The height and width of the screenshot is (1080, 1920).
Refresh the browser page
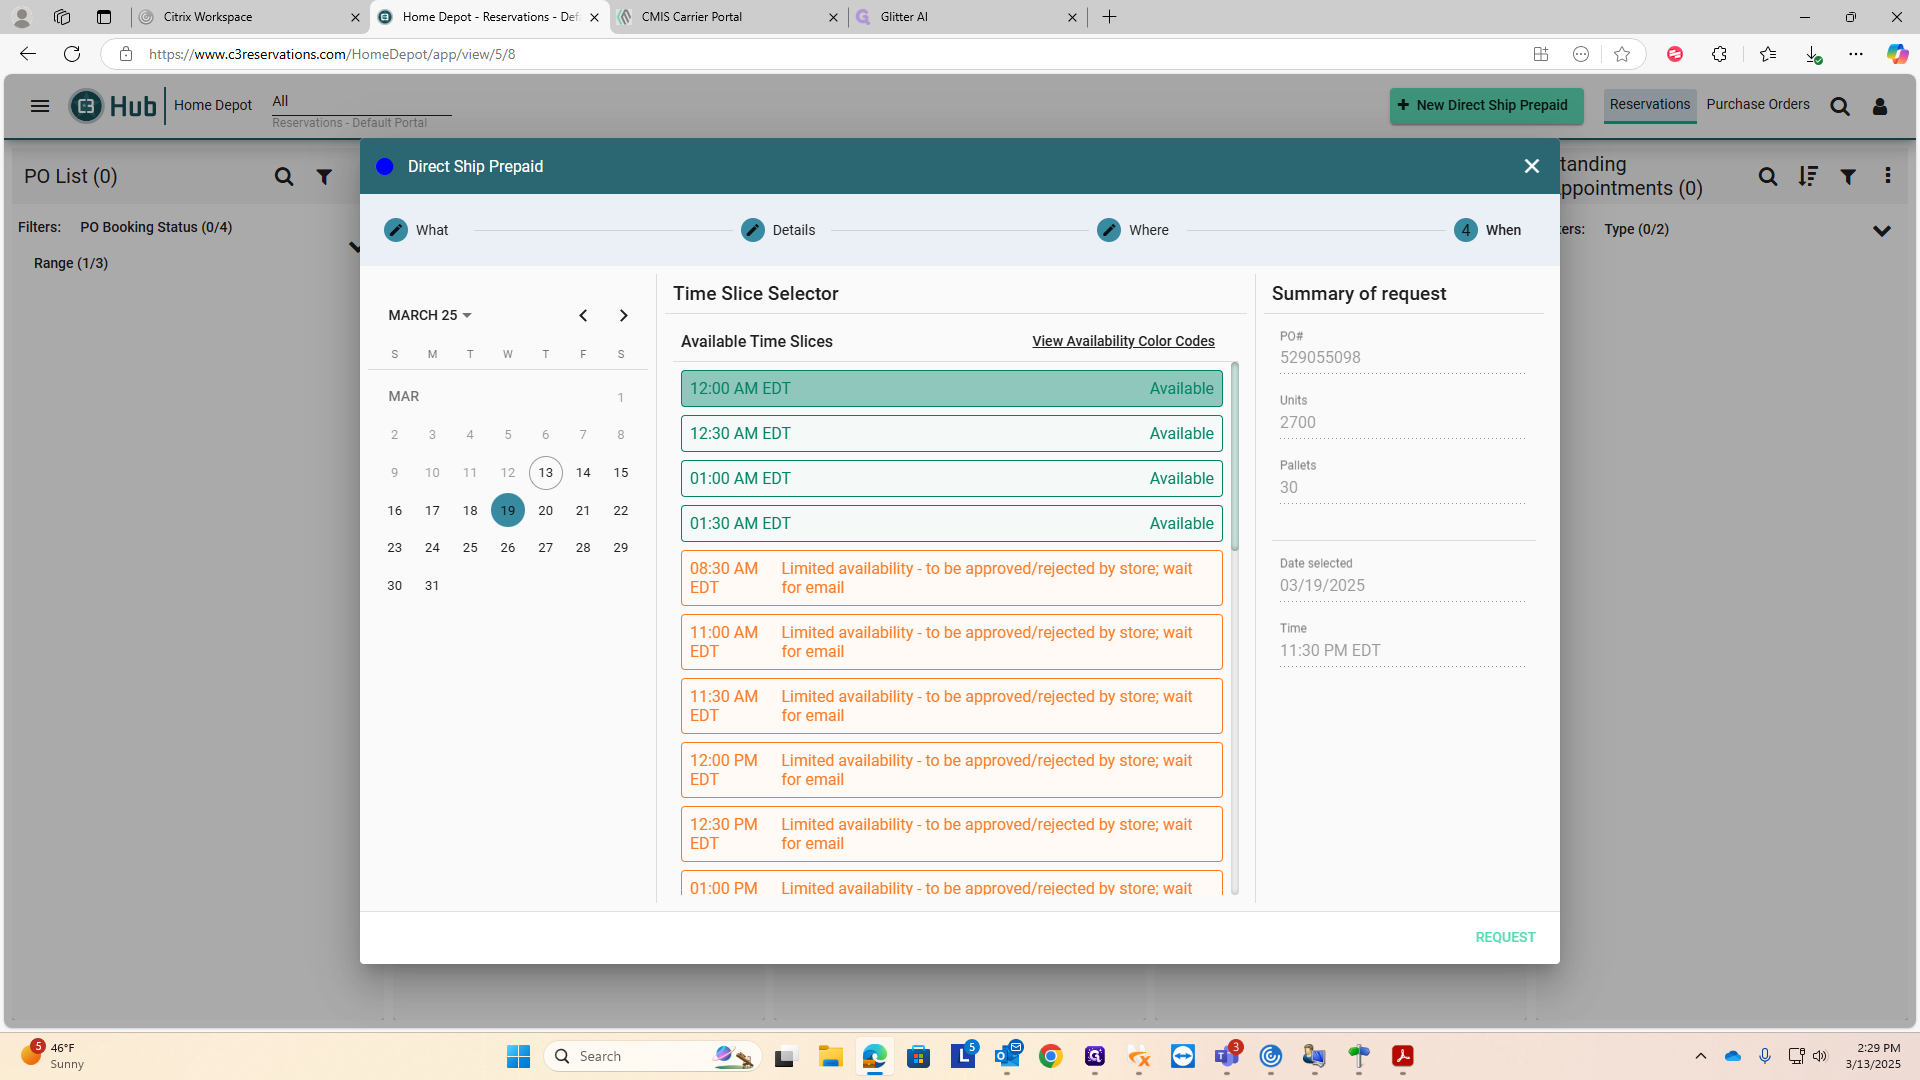(72, 54)
